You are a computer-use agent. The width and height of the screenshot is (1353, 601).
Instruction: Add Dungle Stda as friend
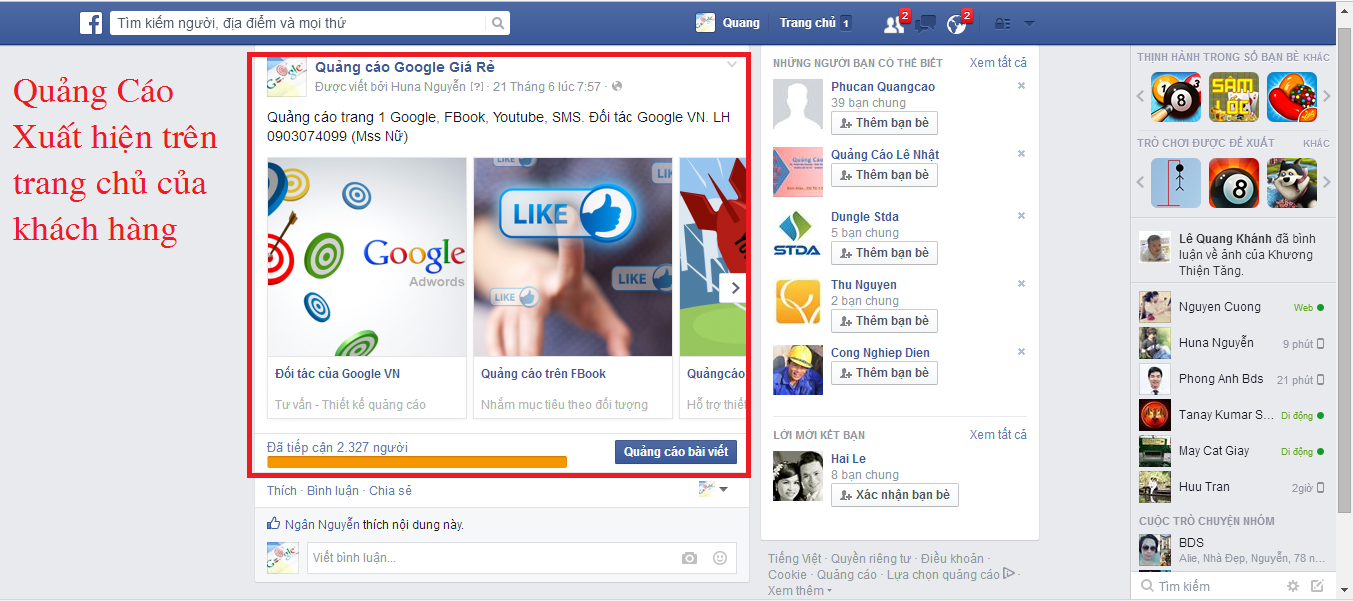click(x=884, y=253)
